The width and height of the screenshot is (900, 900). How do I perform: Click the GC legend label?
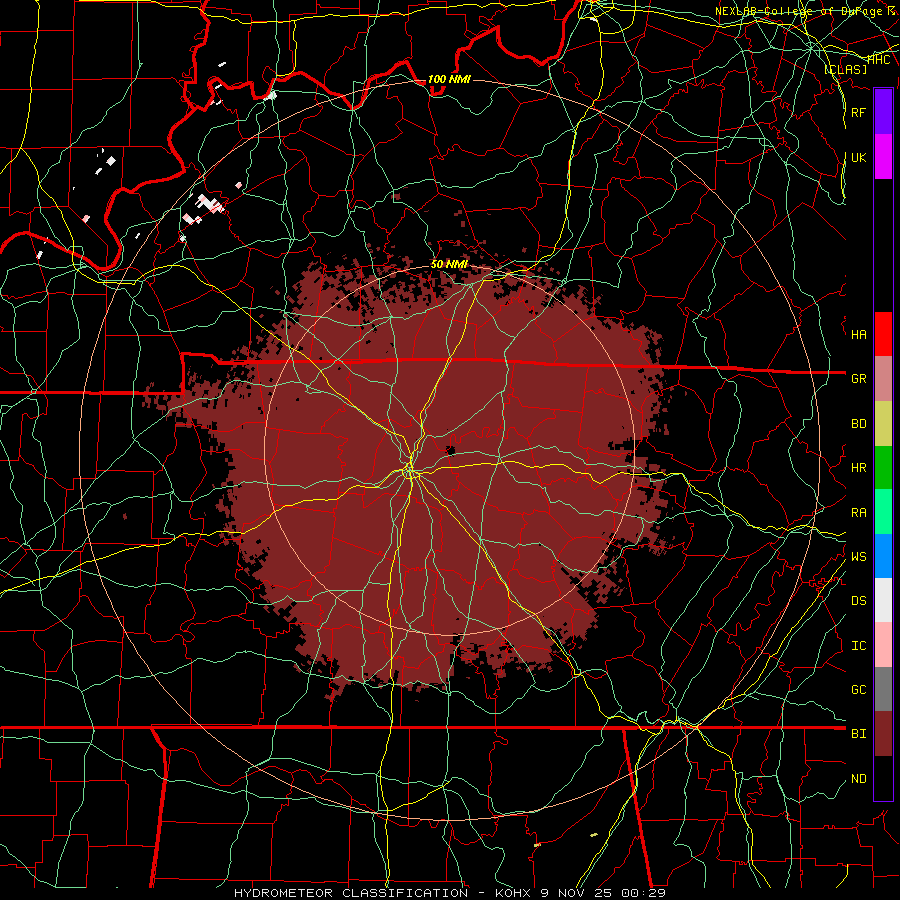pyautogui.click(x=858, y=690)
